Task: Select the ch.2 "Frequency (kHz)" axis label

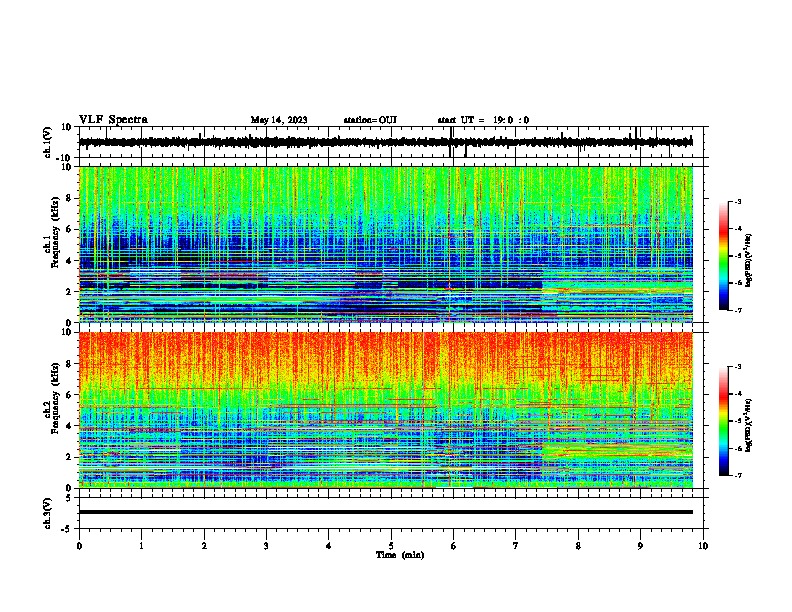Action: tap(55, 398)
